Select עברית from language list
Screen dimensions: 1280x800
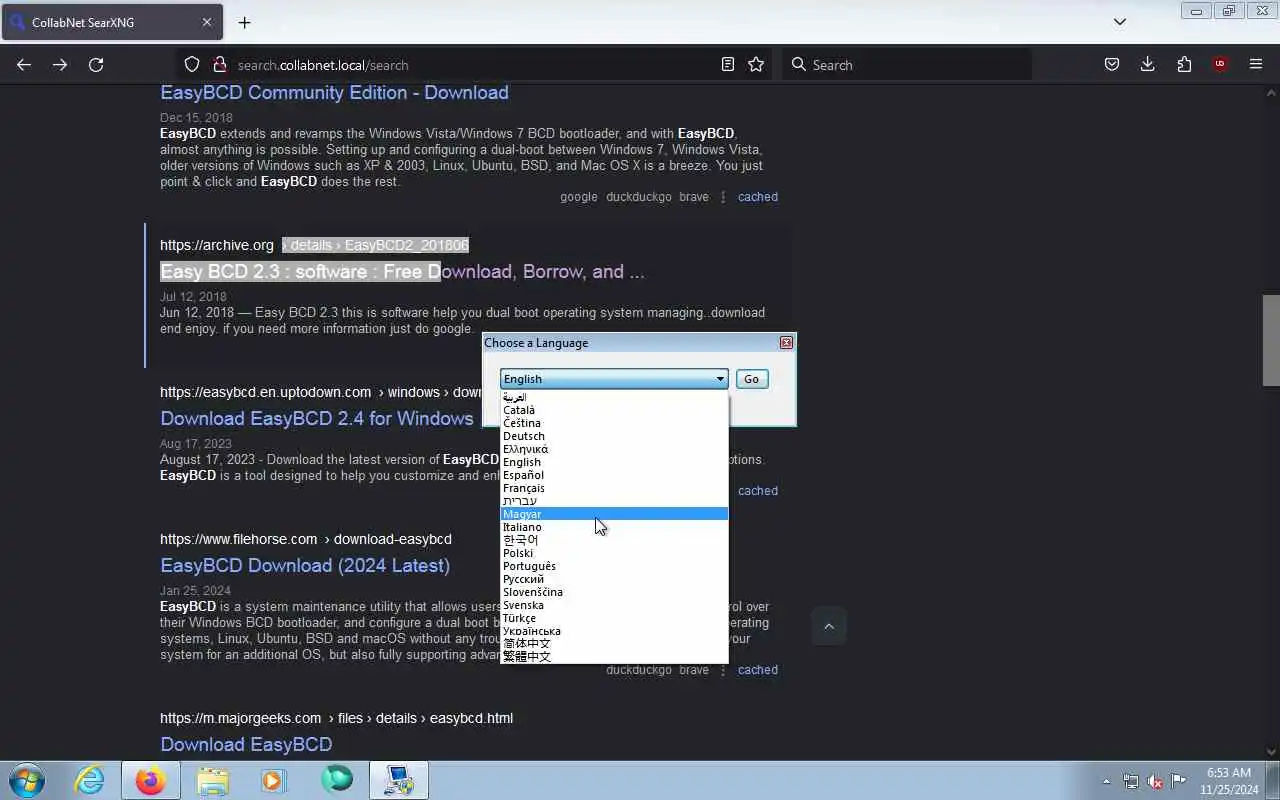click(614, 501)
